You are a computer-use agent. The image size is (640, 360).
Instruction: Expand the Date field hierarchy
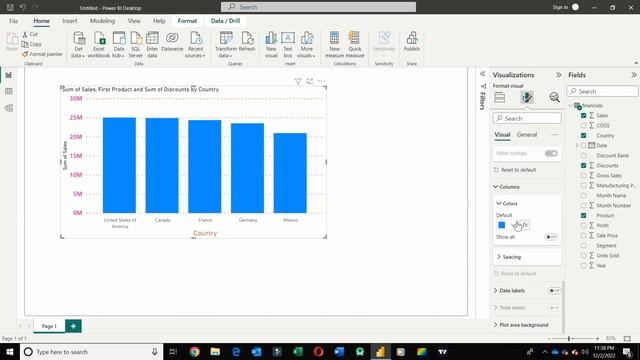click(577, 145)
